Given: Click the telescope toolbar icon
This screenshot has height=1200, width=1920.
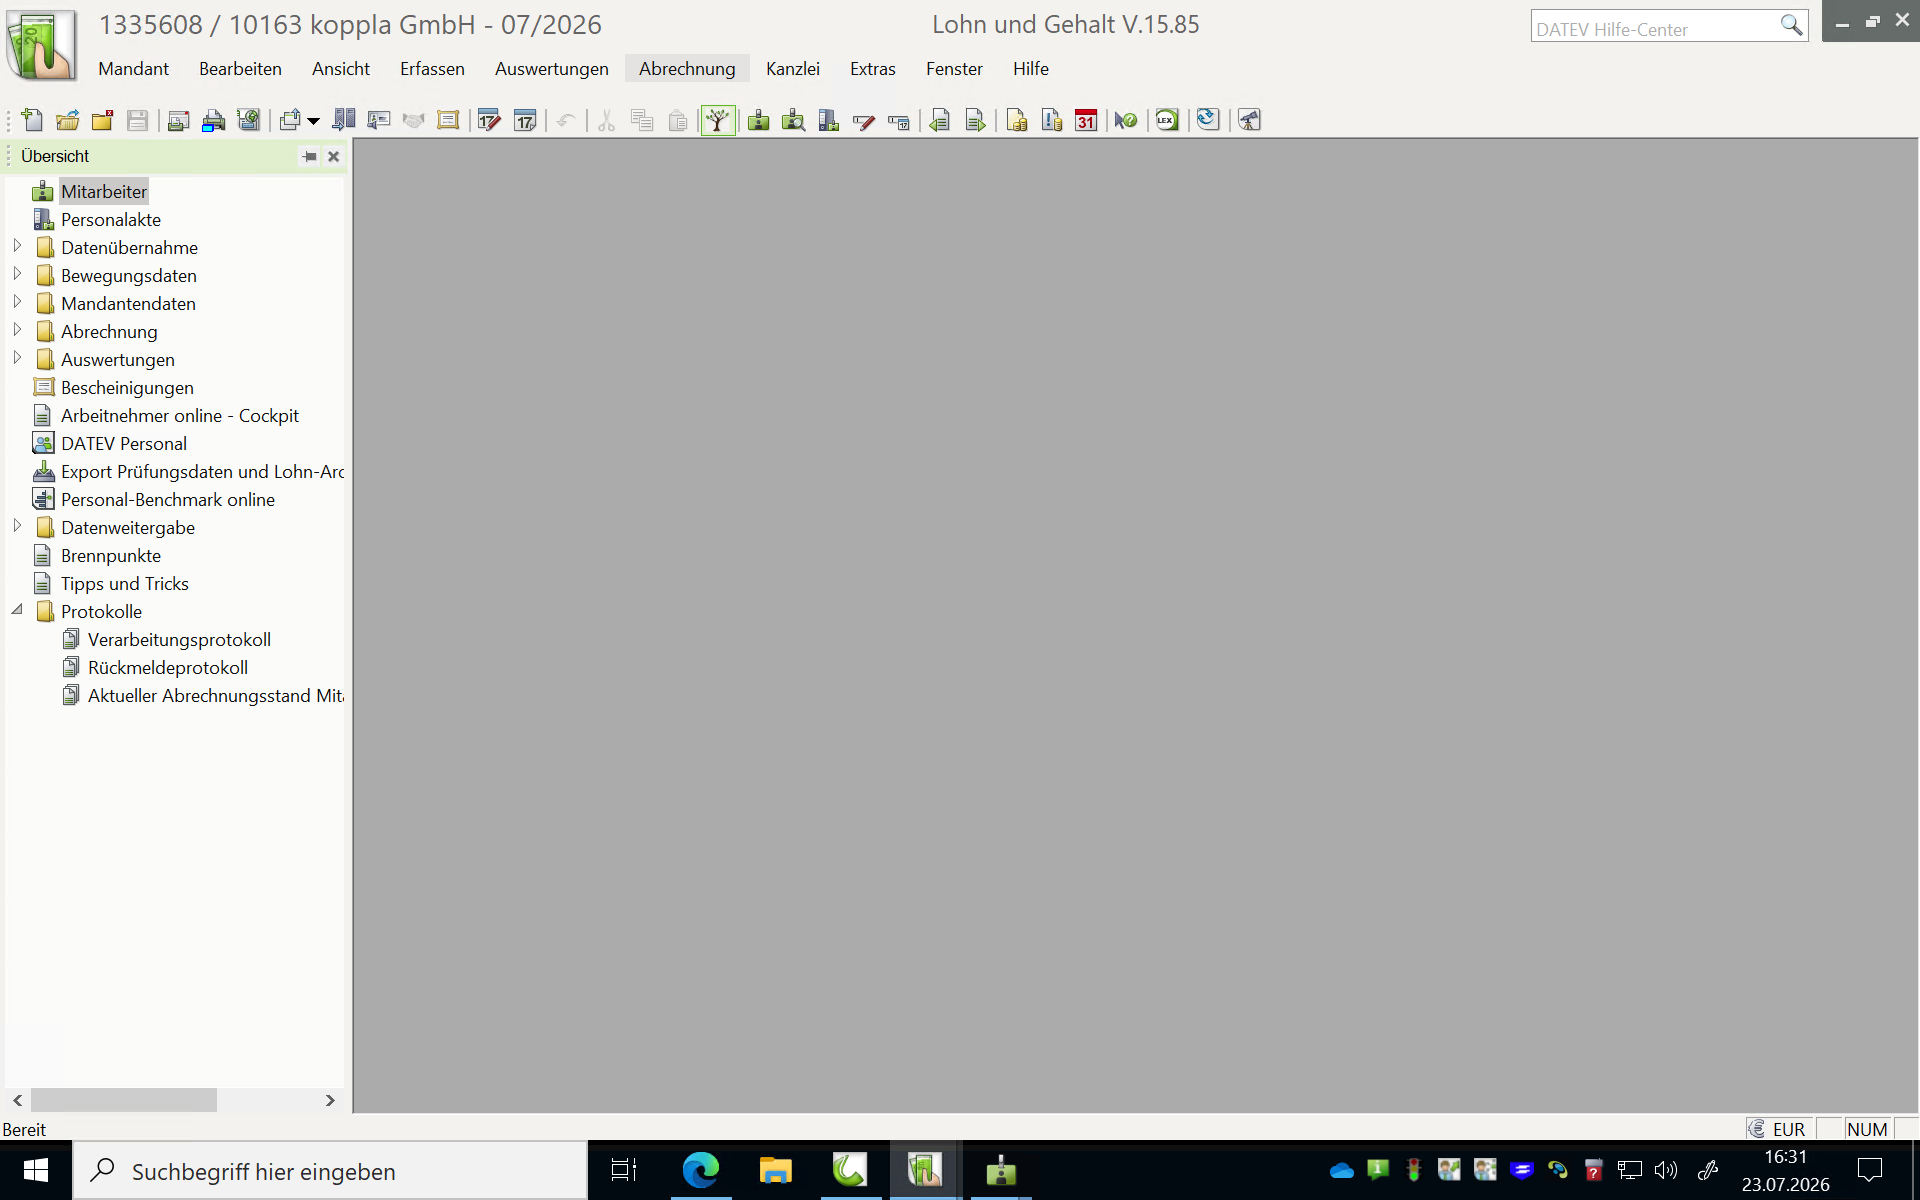Looking at the screenshot, I should click(1249, 121).
